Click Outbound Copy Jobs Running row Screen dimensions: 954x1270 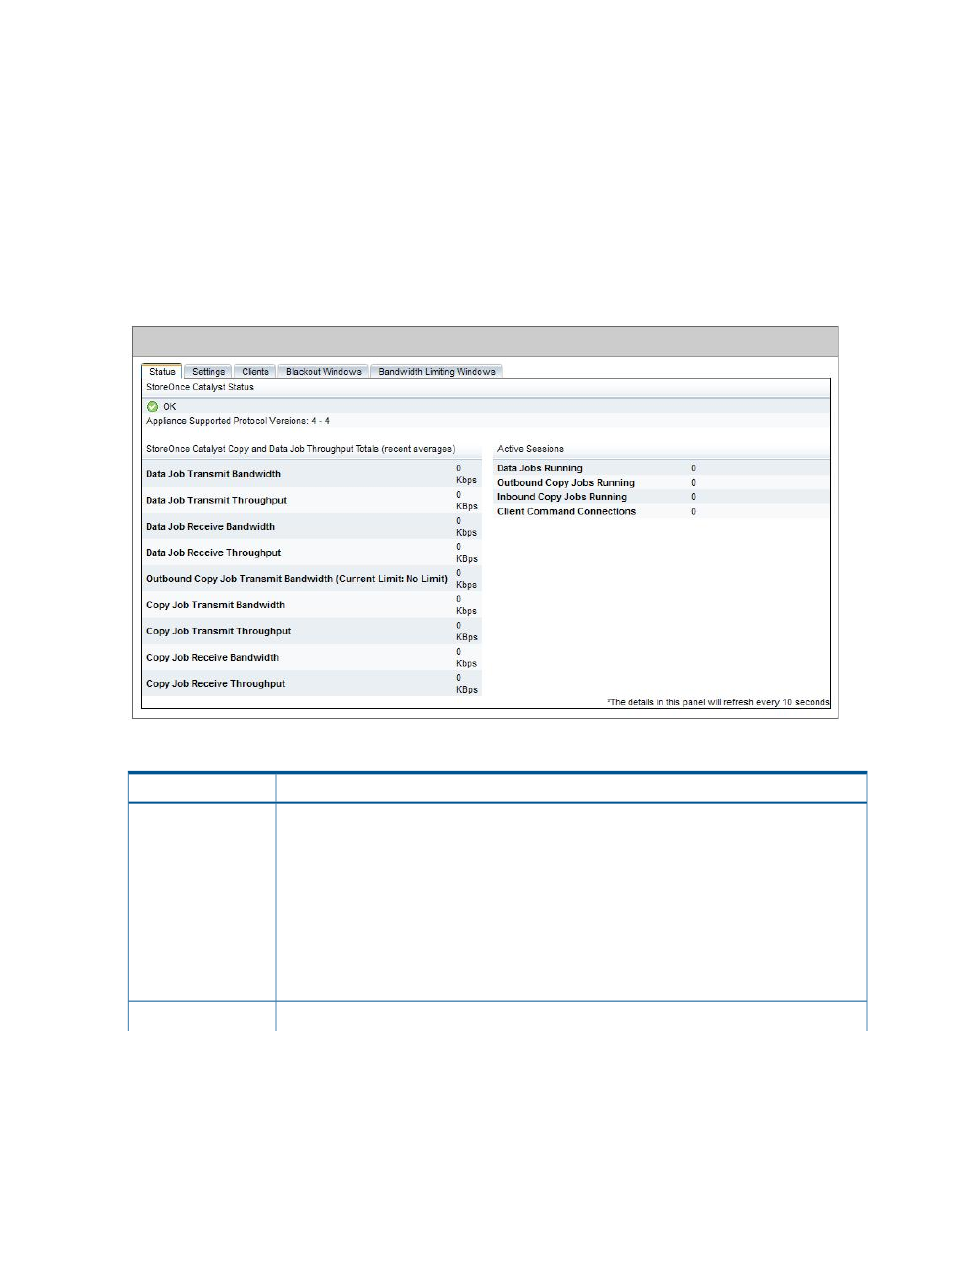point(661,482)
